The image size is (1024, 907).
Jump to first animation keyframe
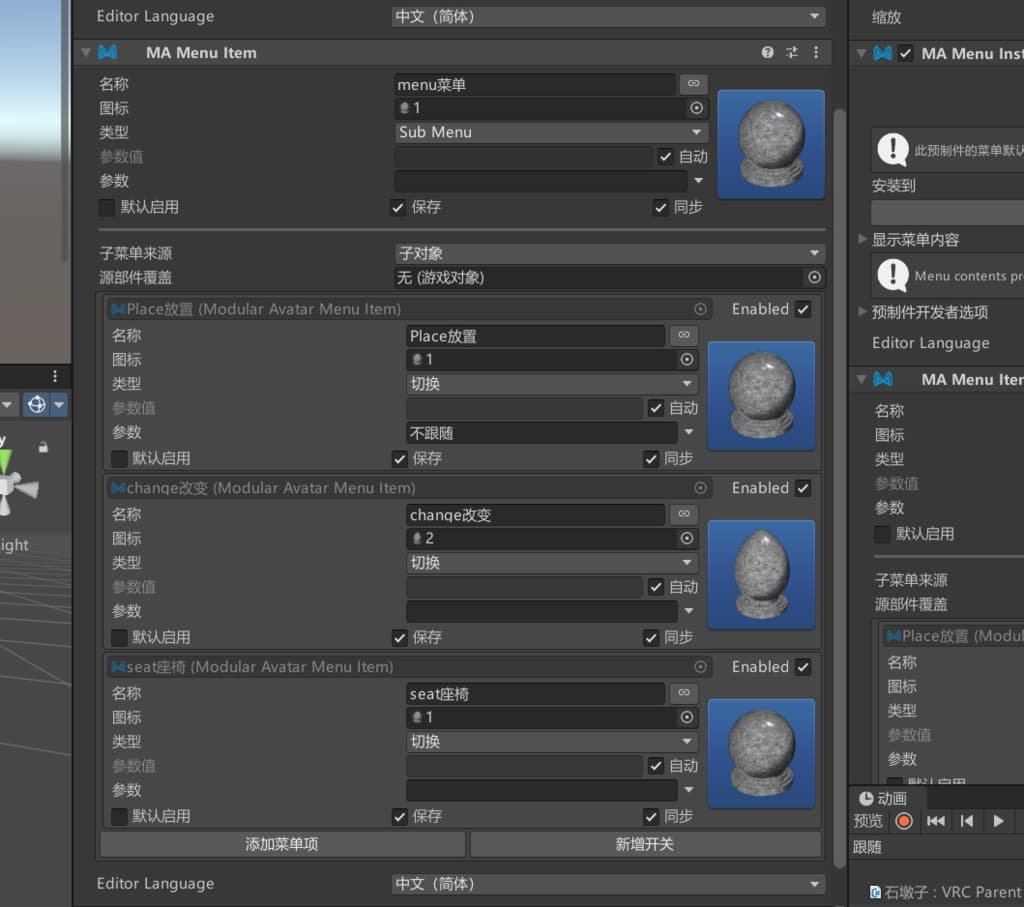[935, 821]
